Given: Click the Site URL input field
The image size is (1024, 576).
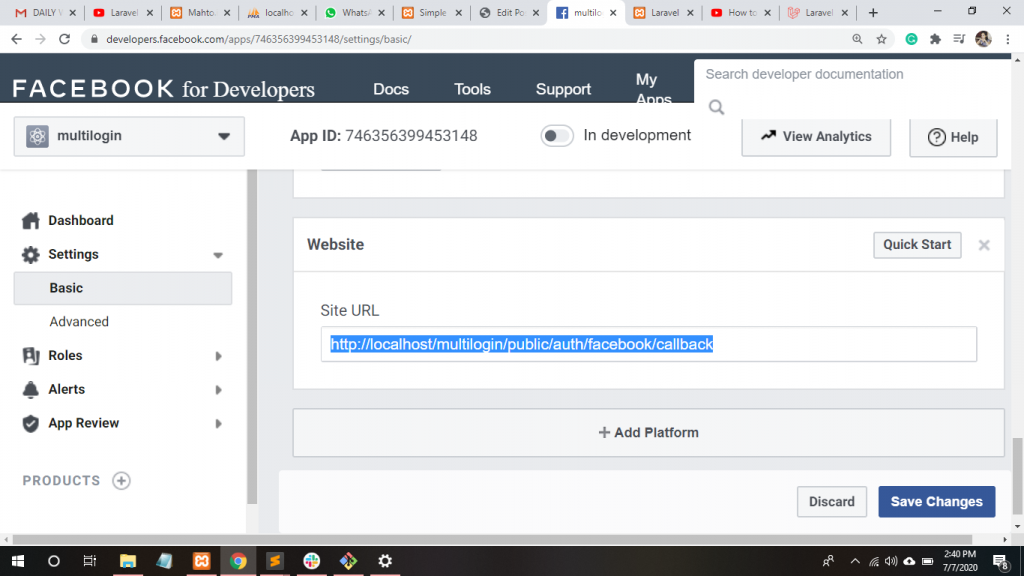Looking at the screenshot, I should [x=648, y=344].
